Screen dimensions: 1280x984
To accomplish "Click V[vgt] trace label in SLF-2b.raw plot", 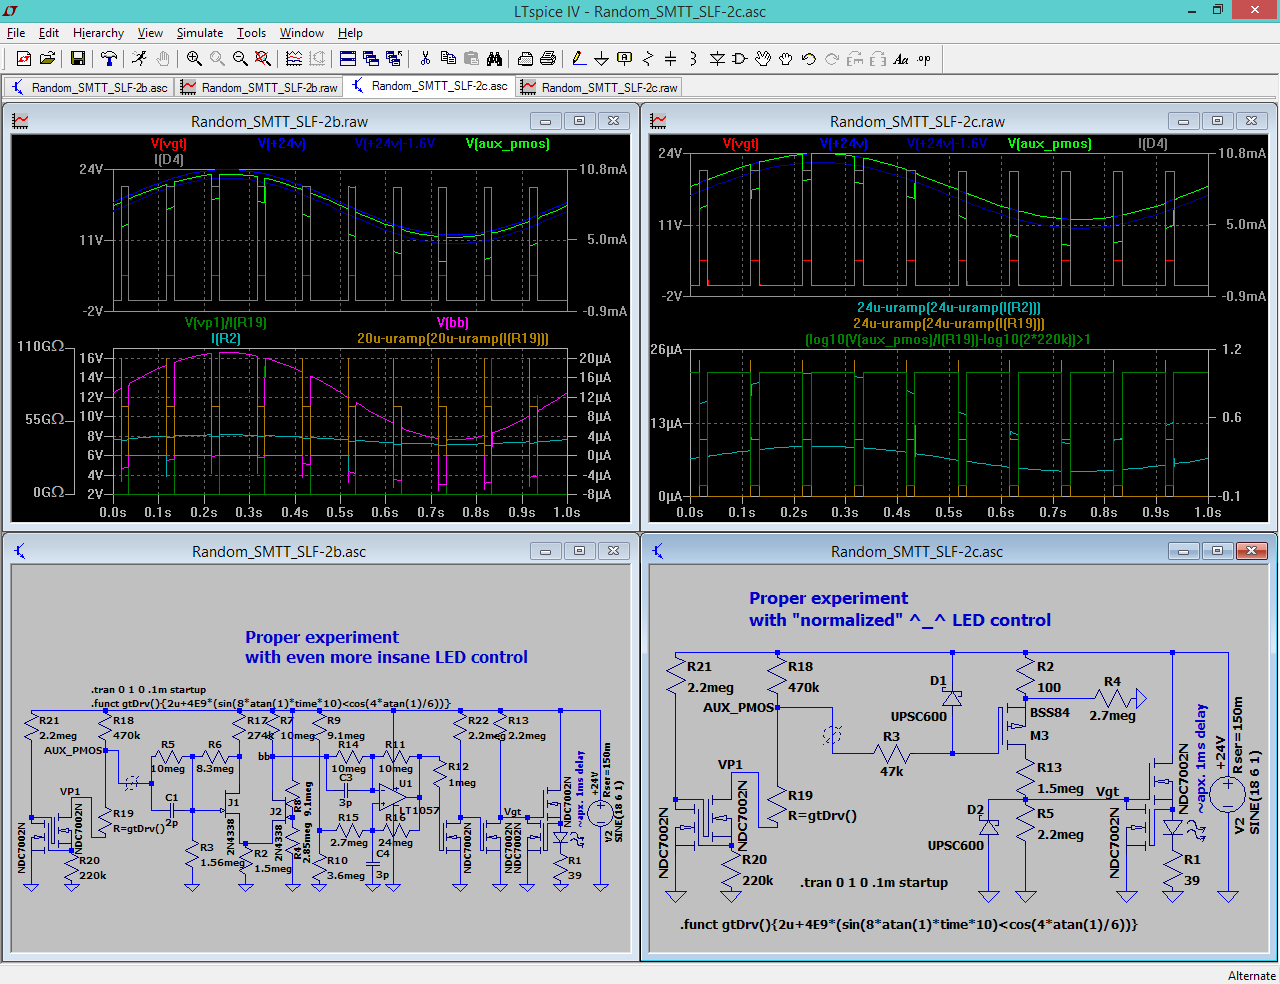I will [169, 144].
